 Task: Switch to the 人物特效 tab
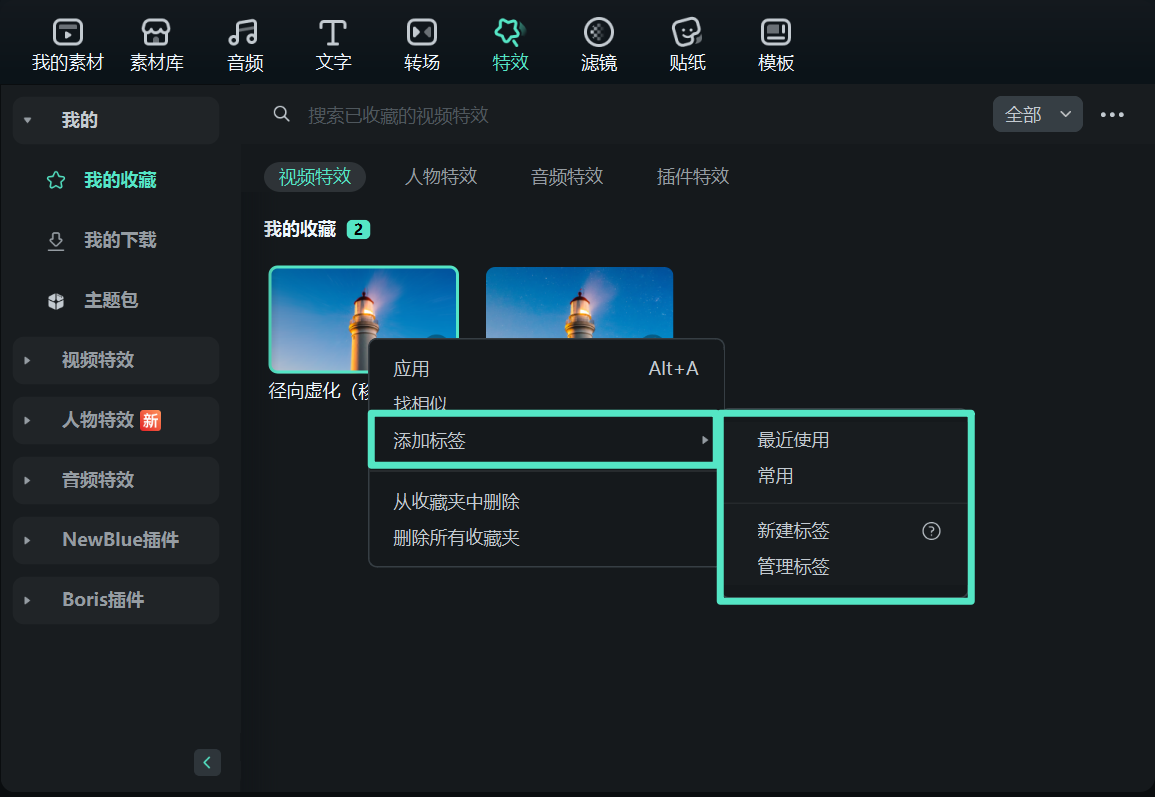(x=440, y=176)
